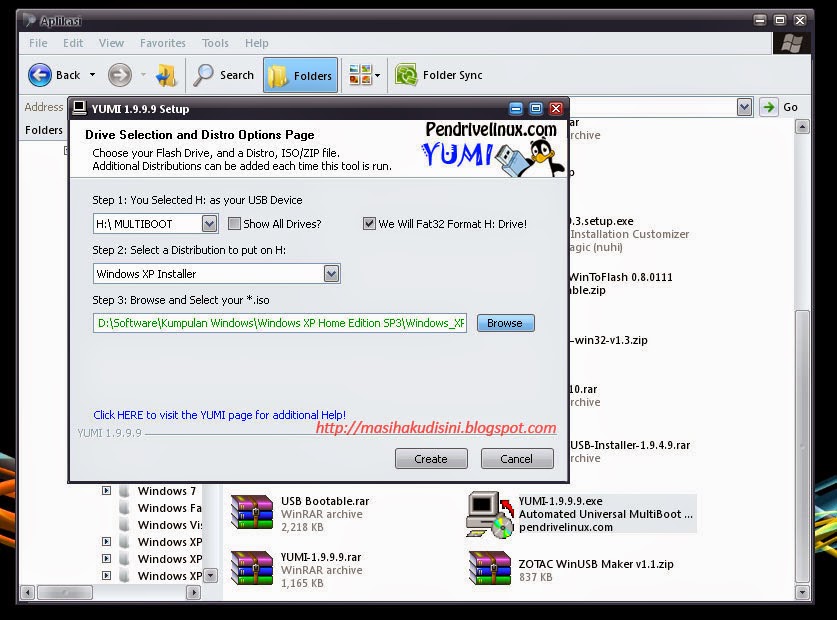Expand the Windows 7 tree node

(106, 490)
